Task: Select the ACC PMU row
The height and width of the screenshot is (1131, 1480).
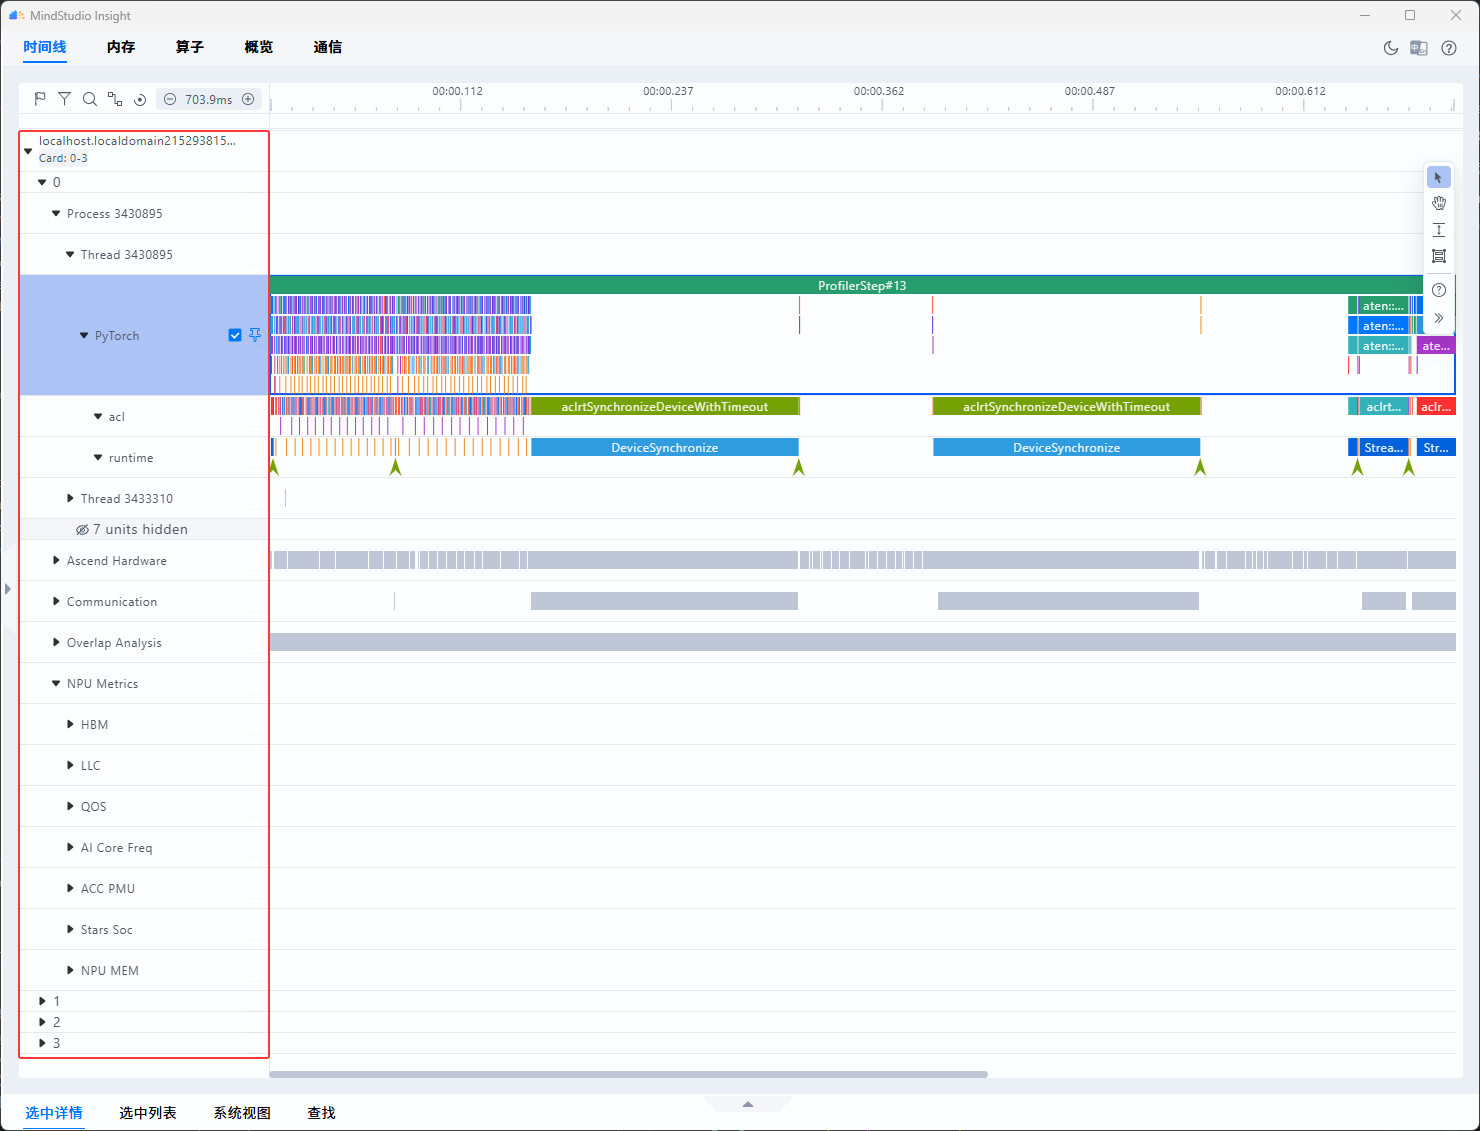Action: pos(144,888)
